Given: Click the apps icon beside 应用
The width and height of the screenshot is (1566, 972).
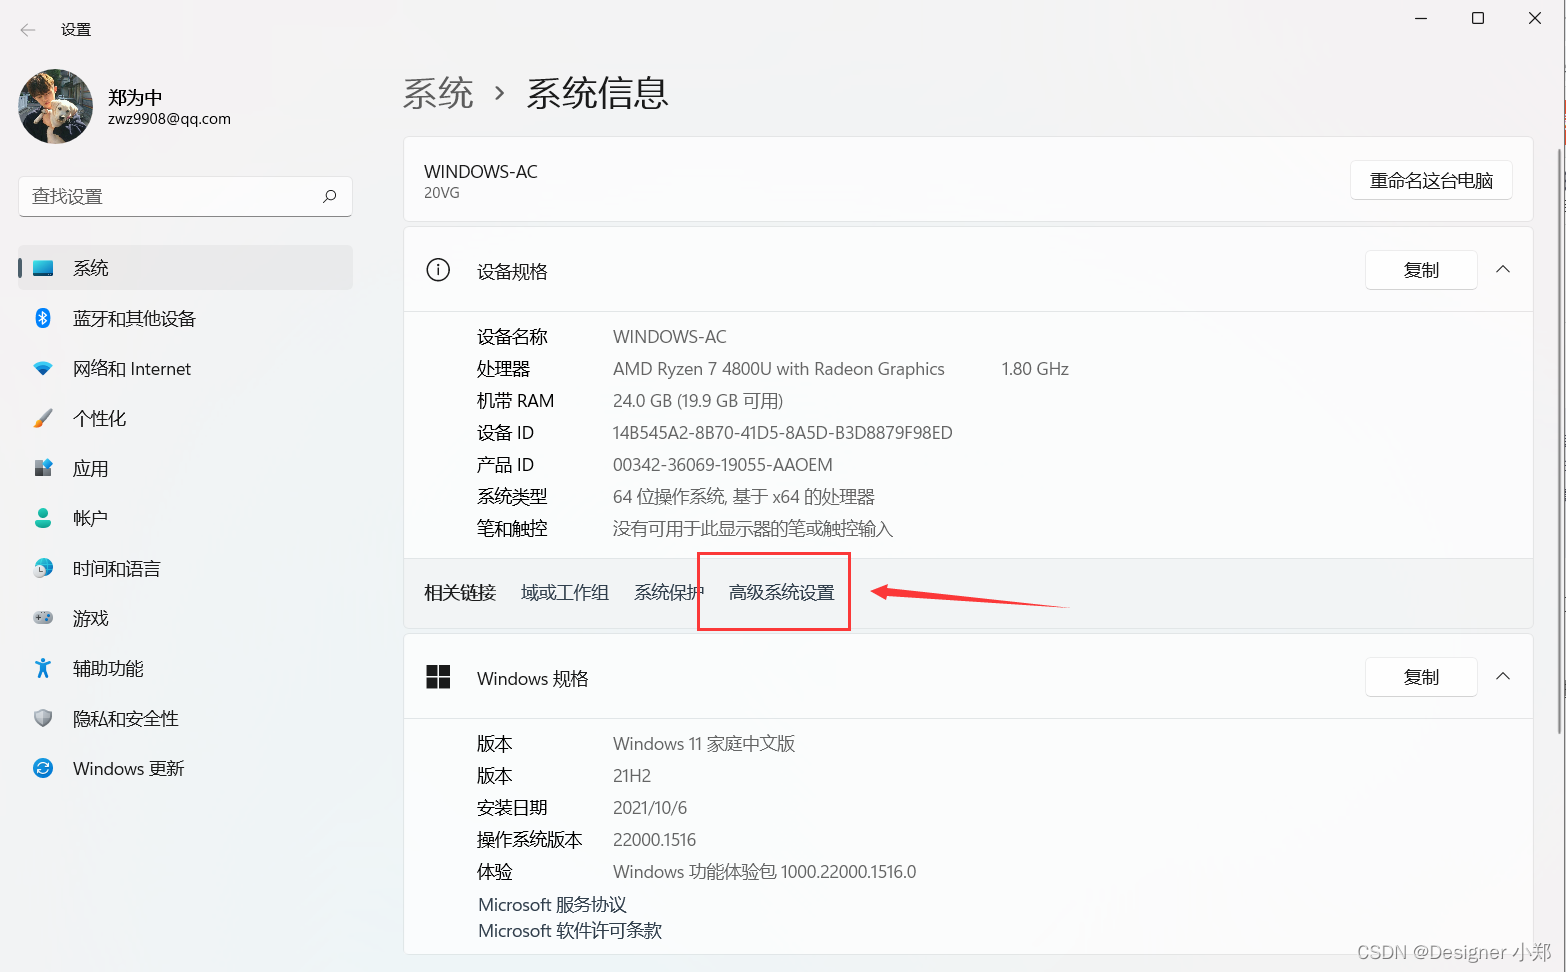Looking at the screenshot, I should pyautogui.click(x=43, y=468).
